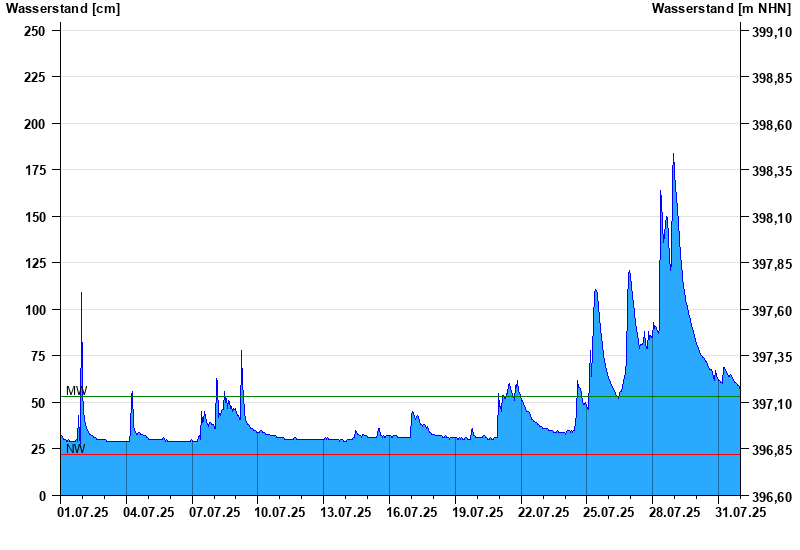Viewport: 800px width, 550px height.
Task: Click the date label 25.07.25
Action: click(x=609, y=512)
